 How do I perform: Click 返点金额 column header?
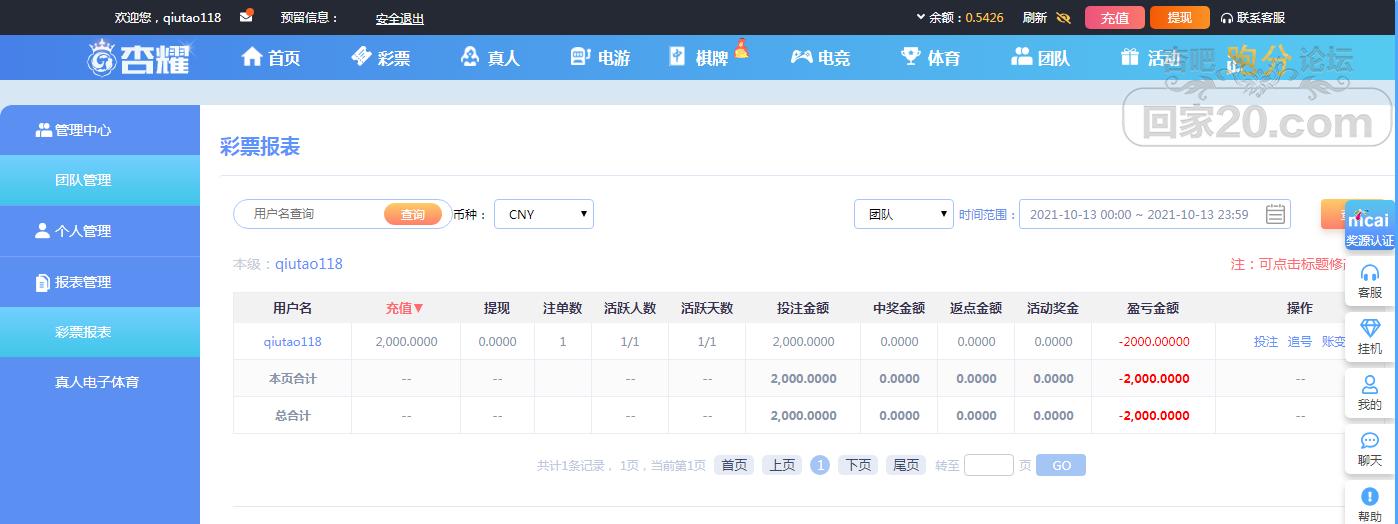(976, 308)
